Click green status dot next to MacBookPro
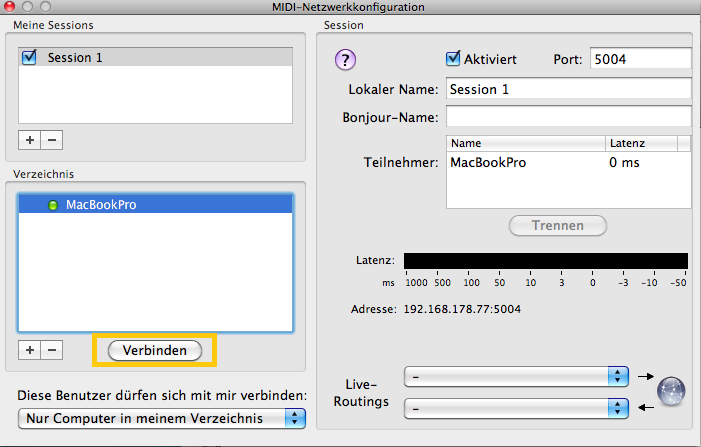 point(53,206)
